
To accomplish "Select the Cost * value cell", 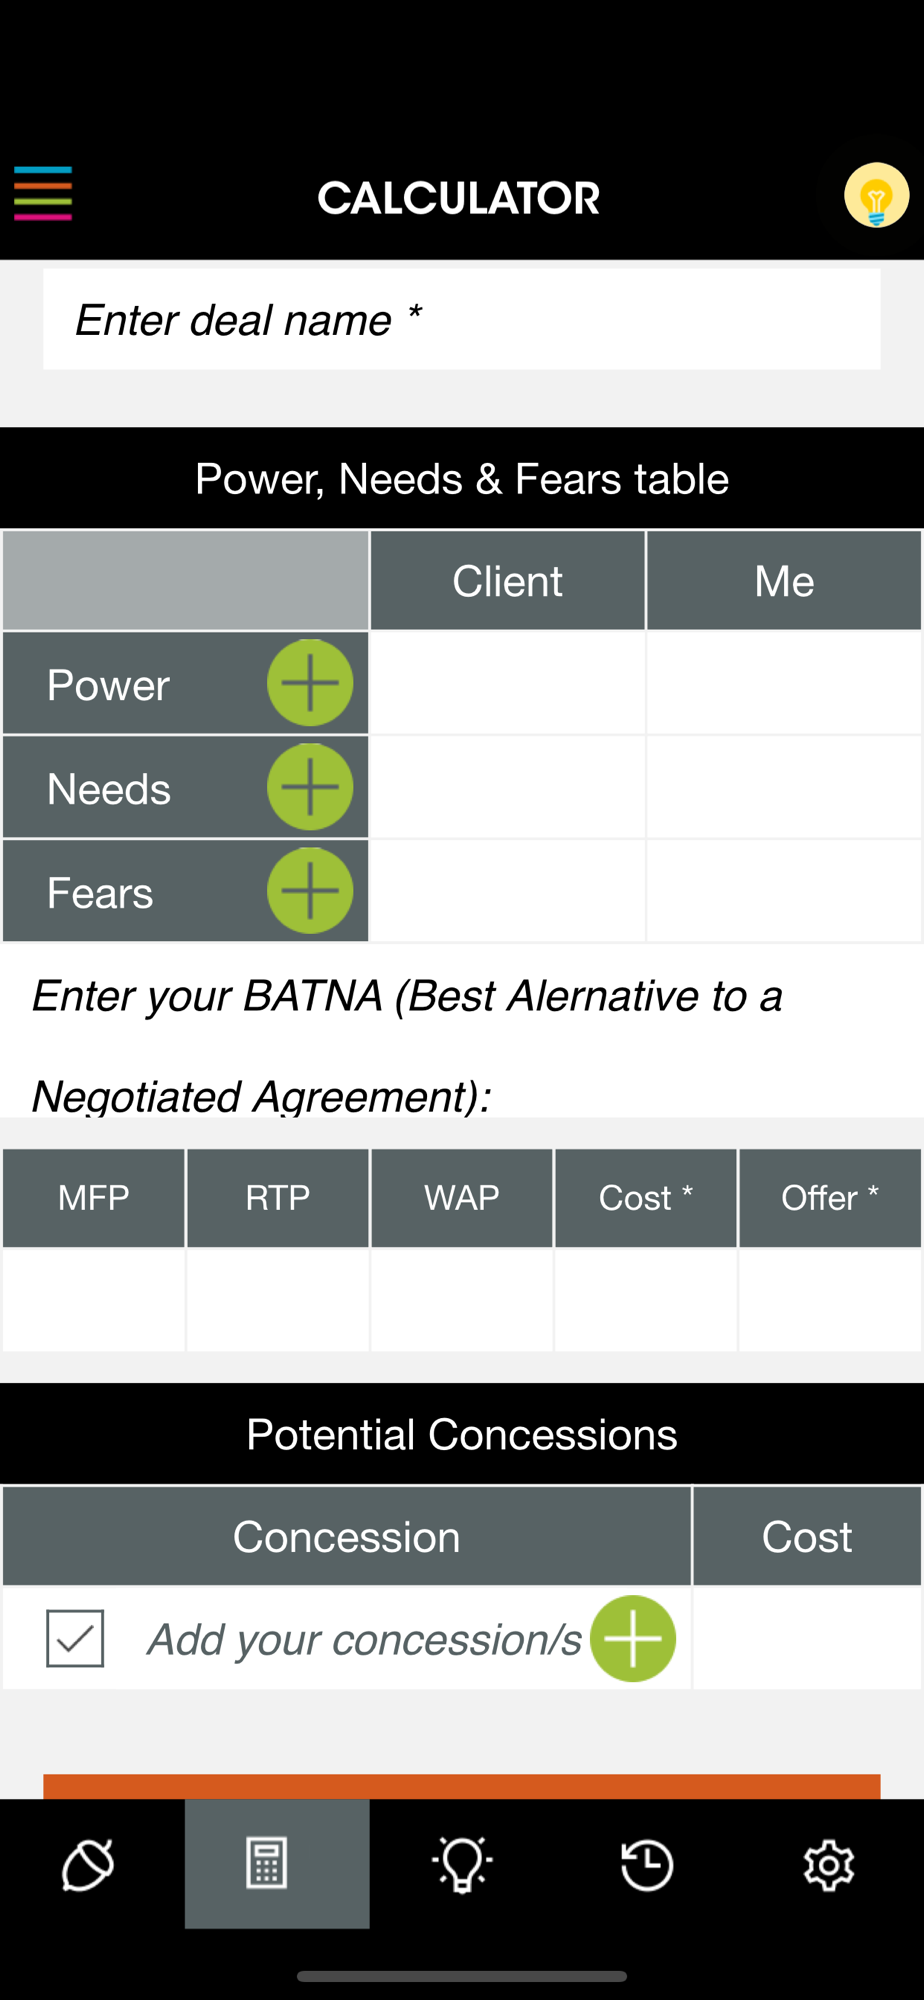I will click(x=646, y=1300).
